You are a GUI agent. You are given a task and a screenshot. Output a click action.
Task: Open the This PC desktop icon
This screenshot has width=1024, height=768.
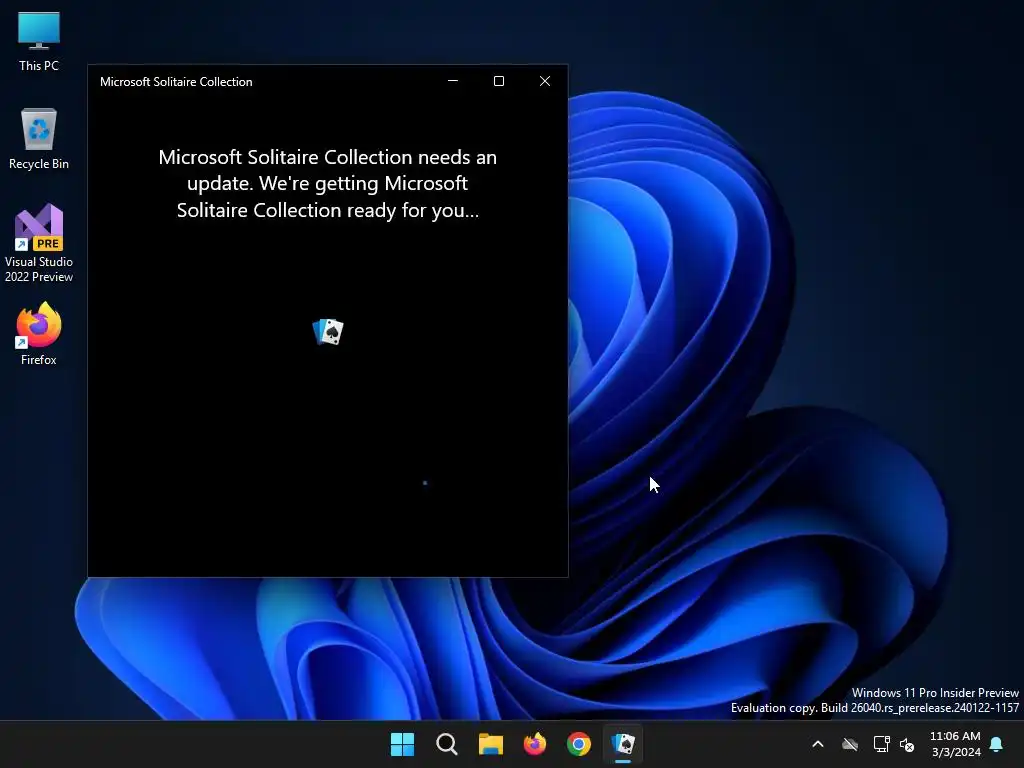[39, 41]
